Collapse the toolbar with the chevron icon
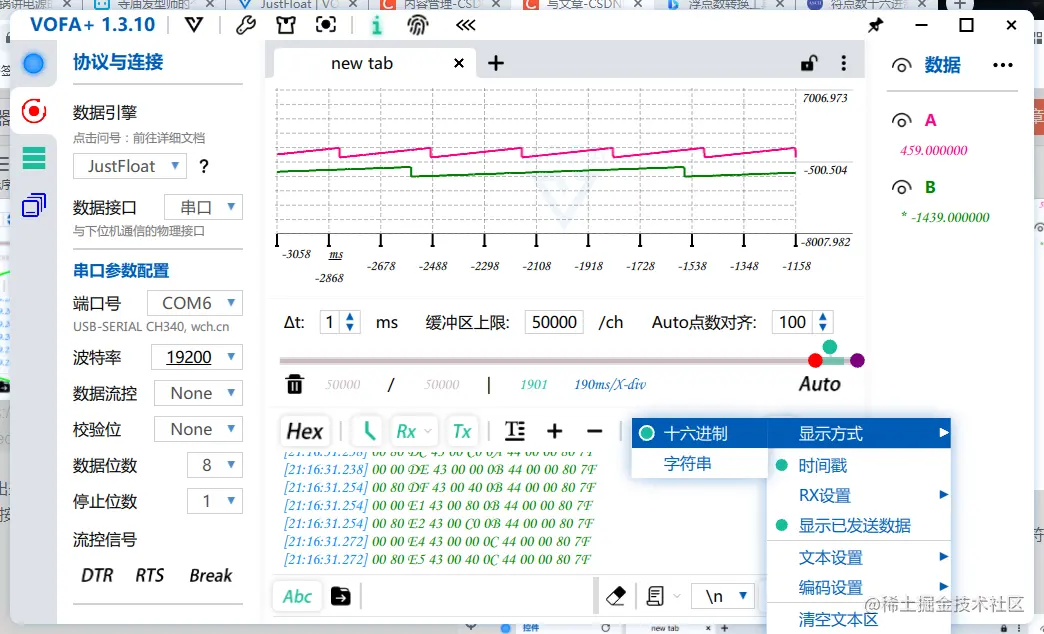This screenshot has width=1044, height=634. pos(464,26)
